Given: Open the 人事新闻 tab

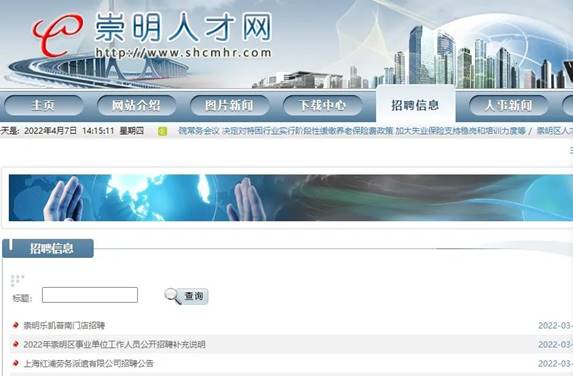Looking at the screenshot, I should point(508,106).
